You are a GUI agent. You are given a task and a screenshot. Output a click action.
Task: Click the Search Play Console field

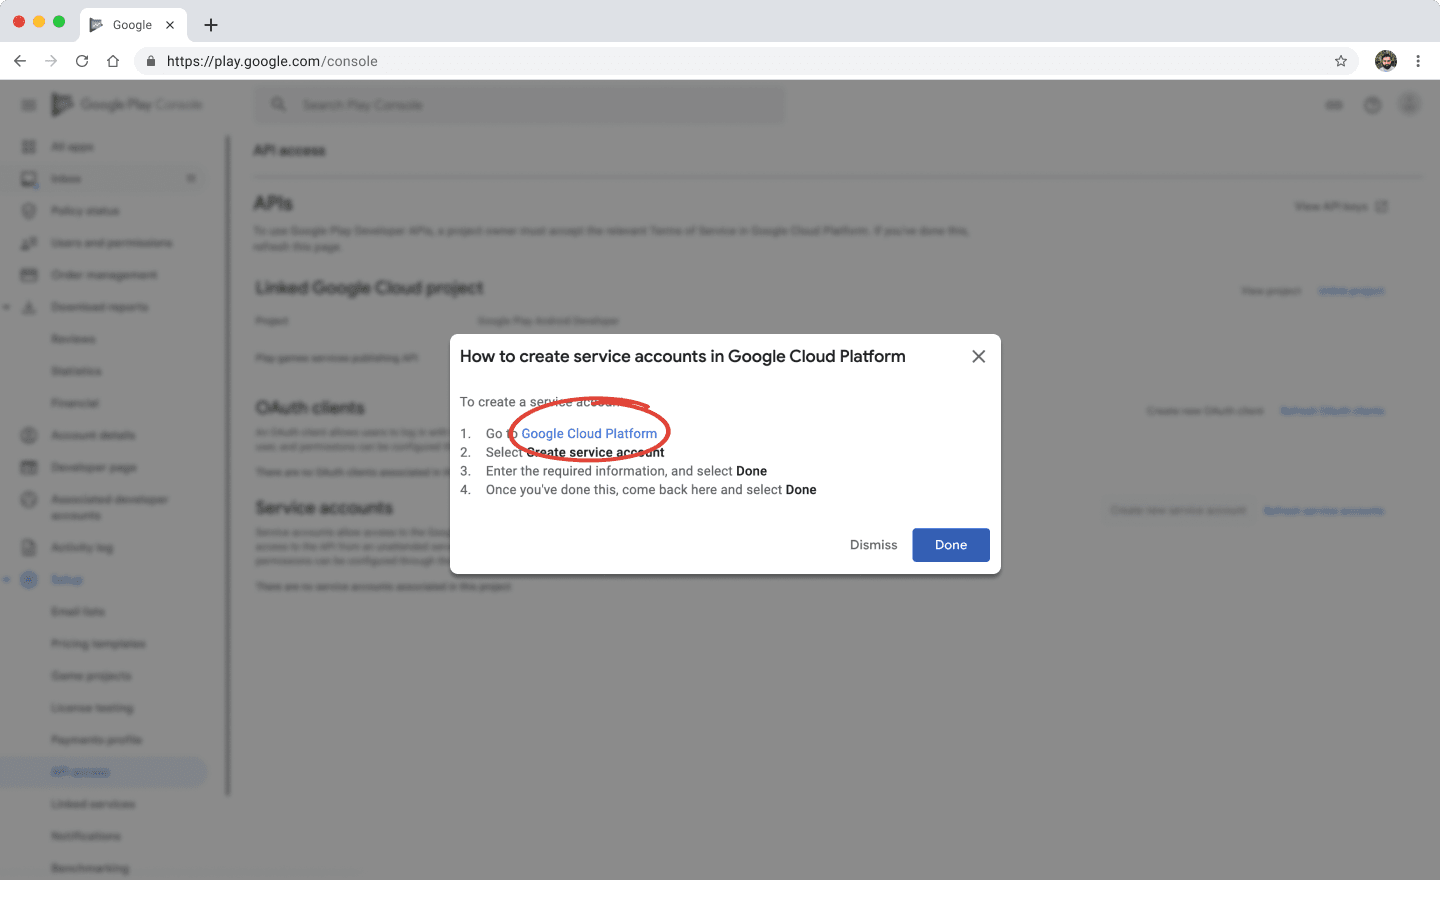pyautogui.click(x=519, y=105)
